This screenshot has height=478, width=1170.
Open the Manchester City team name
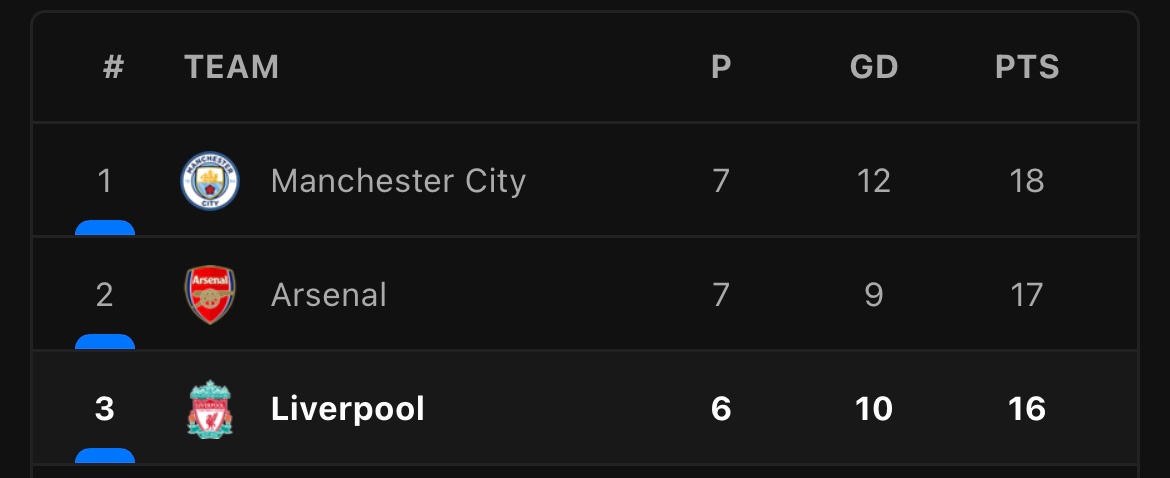398,181
